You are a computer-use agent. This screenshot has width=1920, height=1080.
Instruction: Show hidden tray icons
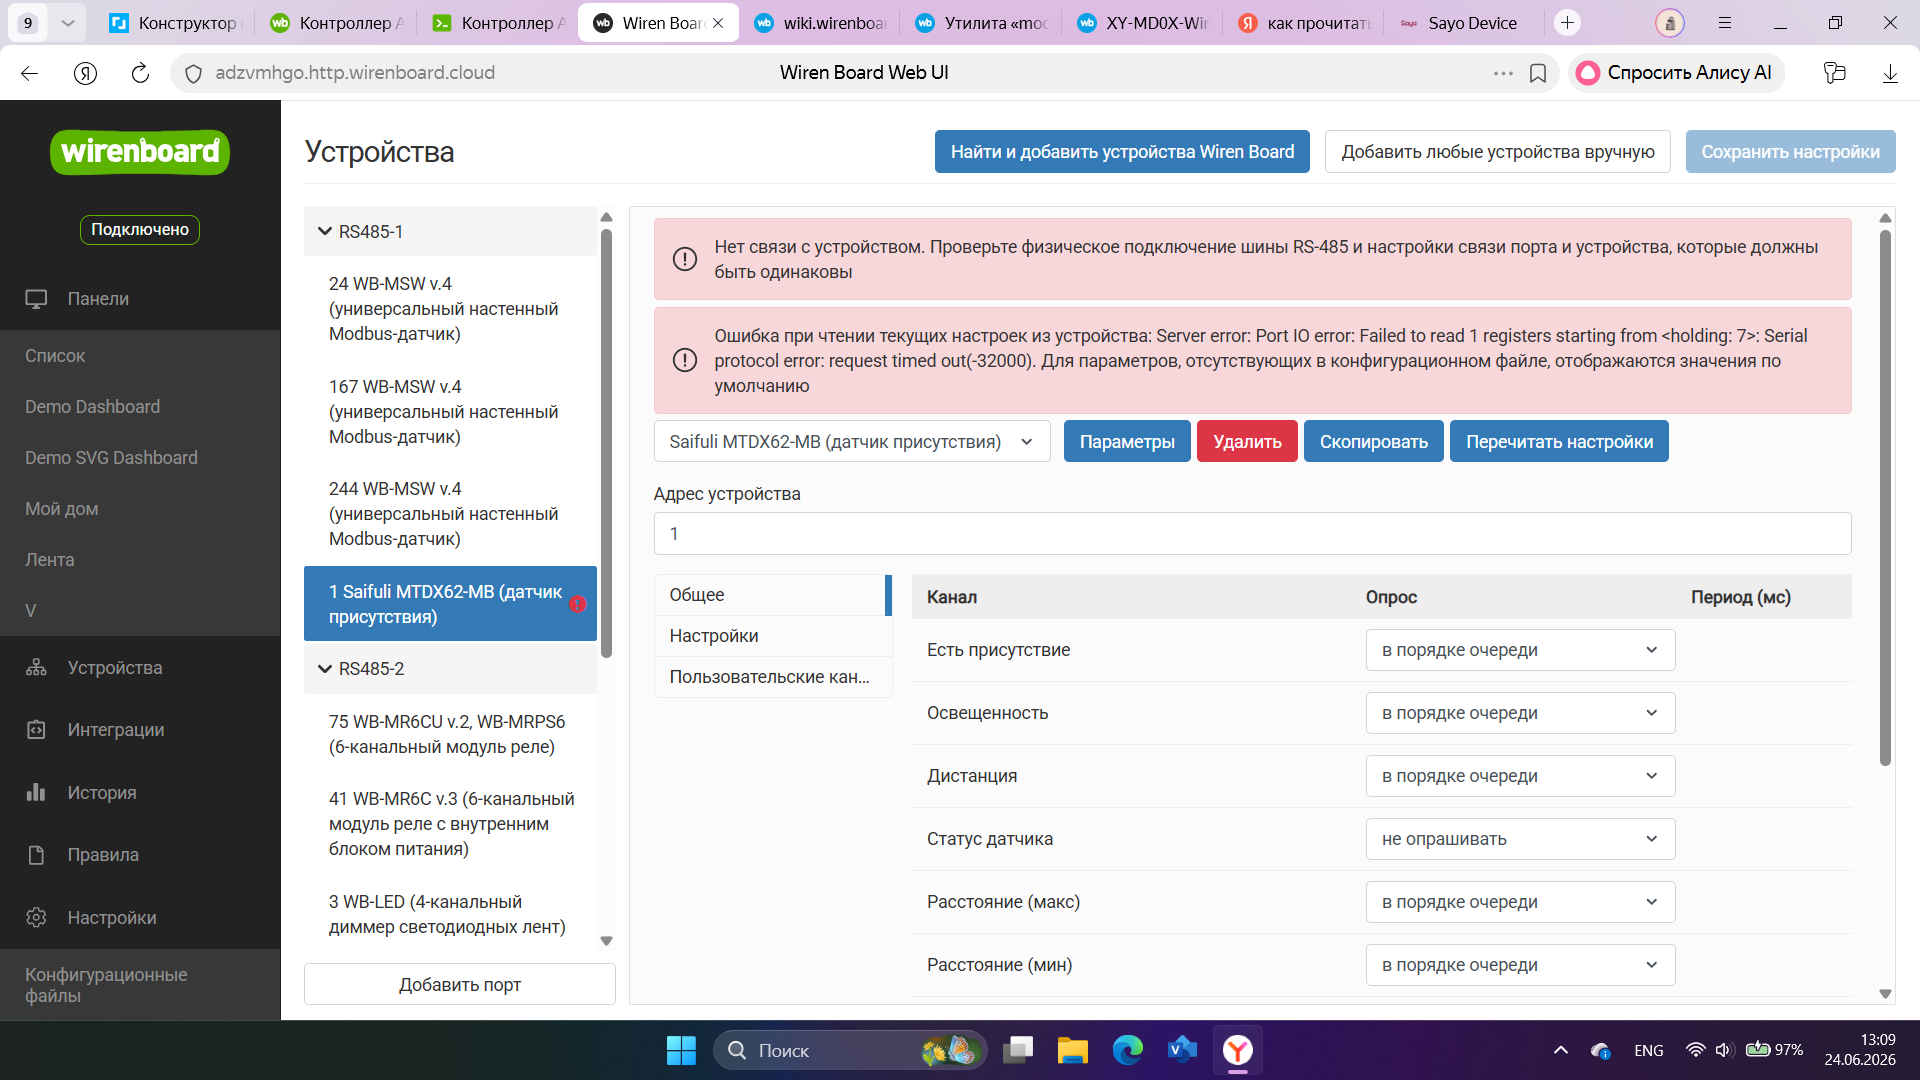1560,1051
